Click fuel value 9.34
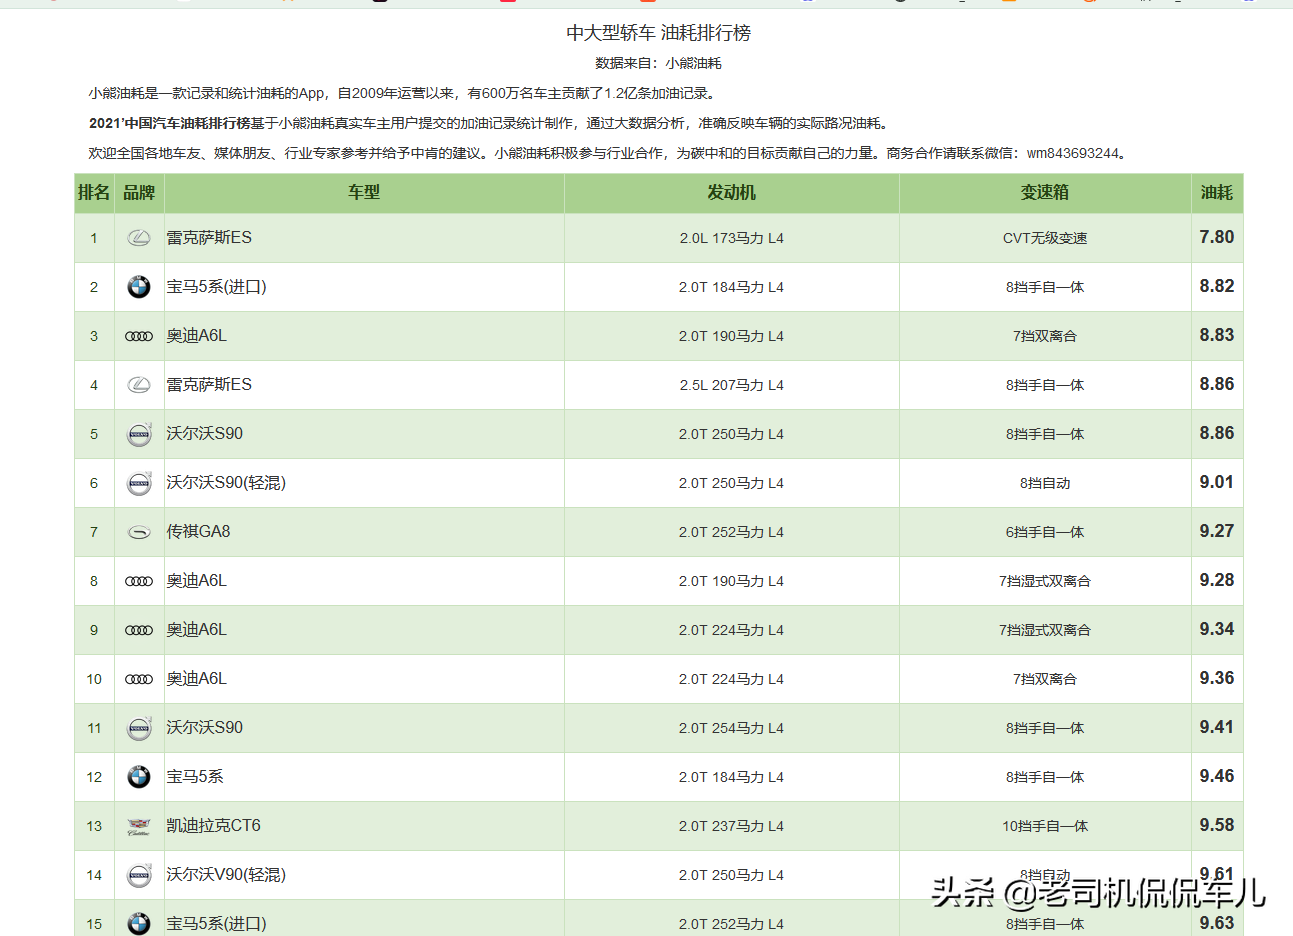 [1217, 629]
